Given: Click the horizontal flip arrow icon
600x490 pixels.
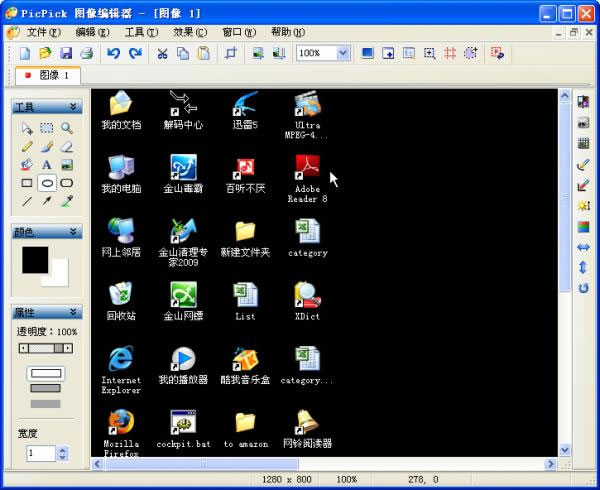Looking at the screenshot, I should click(x=583, y=247).
